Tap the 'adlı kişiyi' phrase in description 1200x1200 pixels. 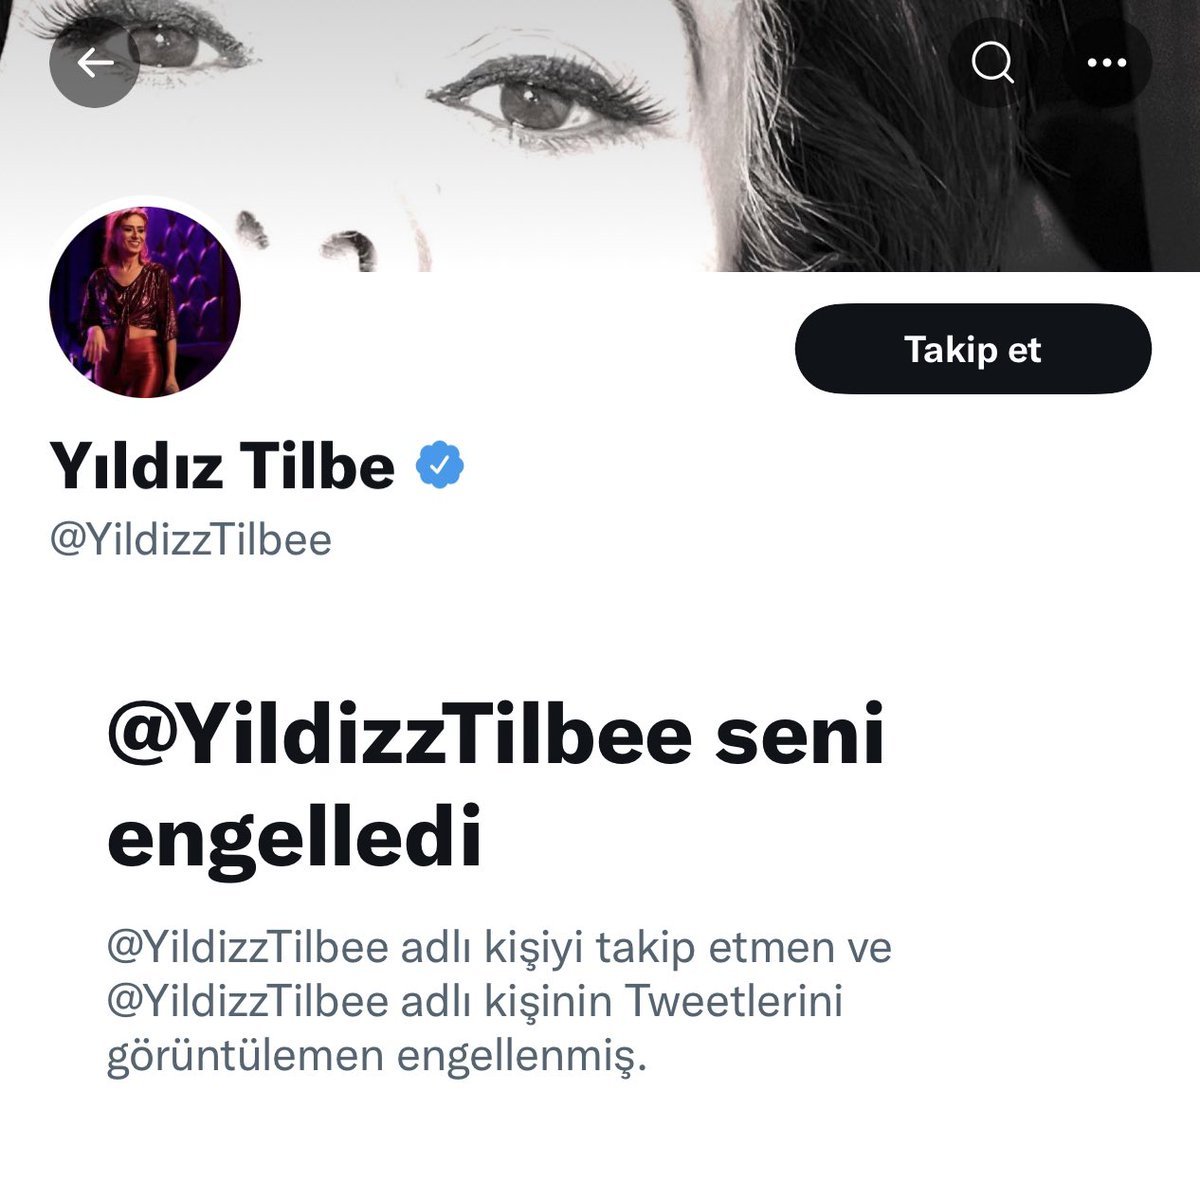click(x=492, y=948)
